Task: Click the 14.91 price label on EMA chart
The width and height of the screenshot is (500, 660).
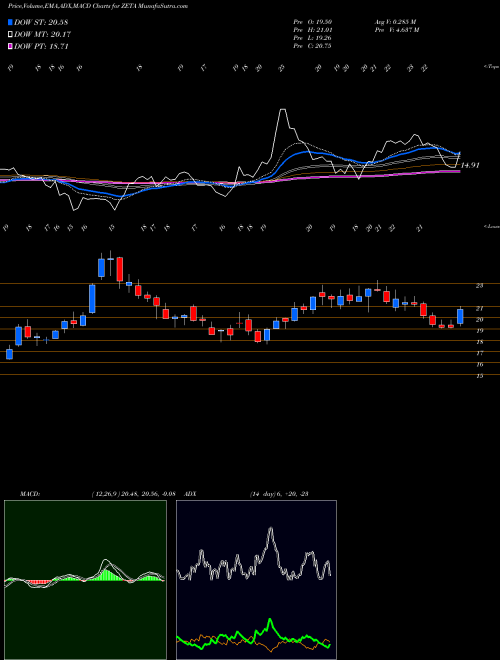Action: click(470, 165)
